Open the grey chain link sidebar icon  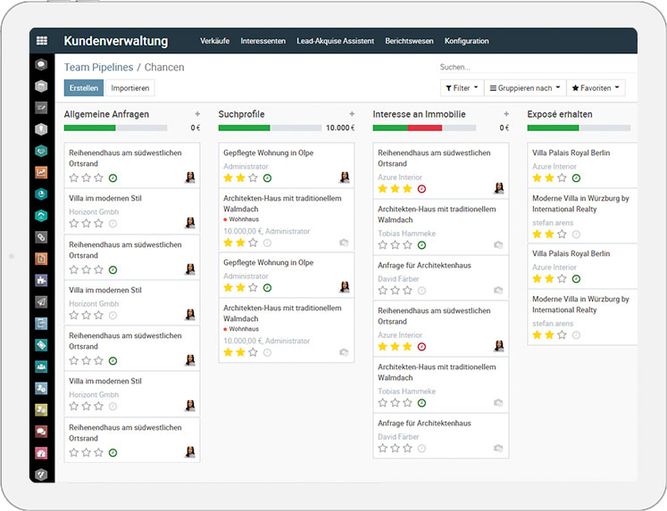point(41,237)
